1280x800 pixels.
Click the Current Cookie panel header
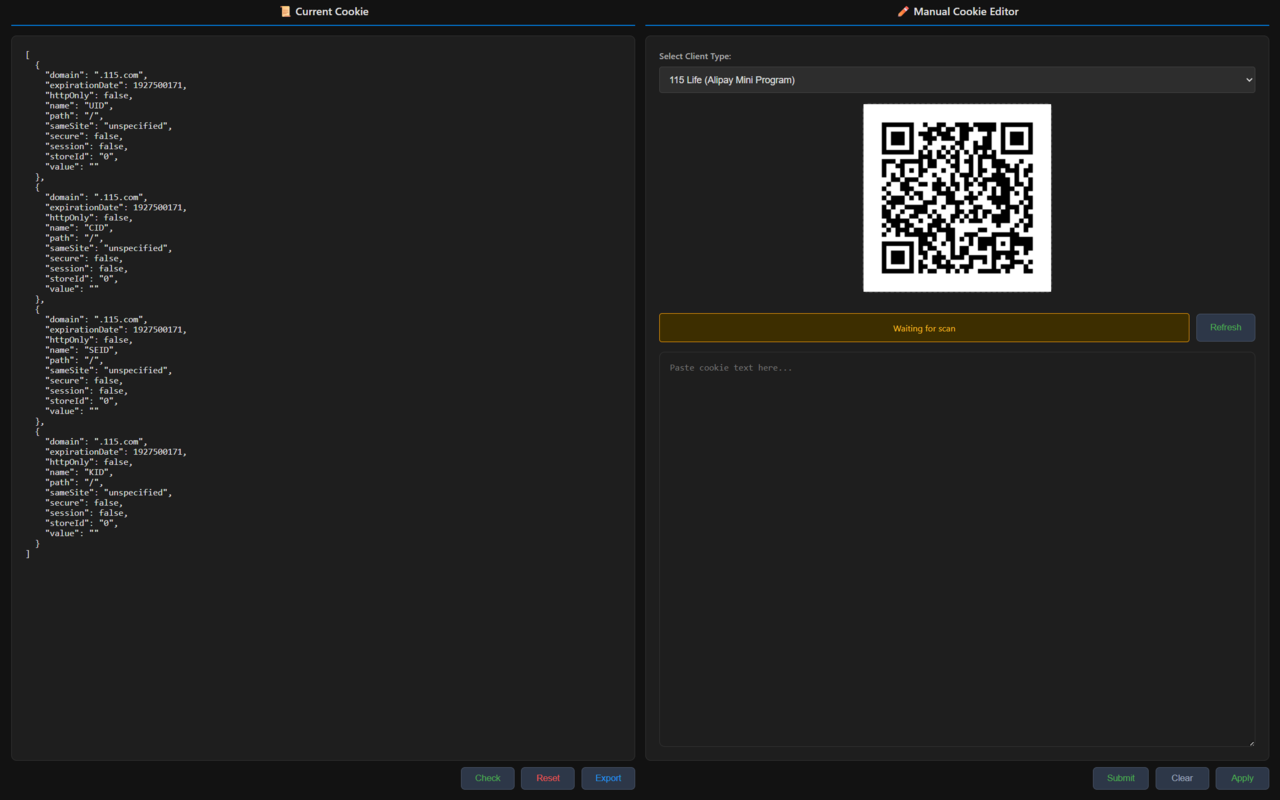(324, 11)
